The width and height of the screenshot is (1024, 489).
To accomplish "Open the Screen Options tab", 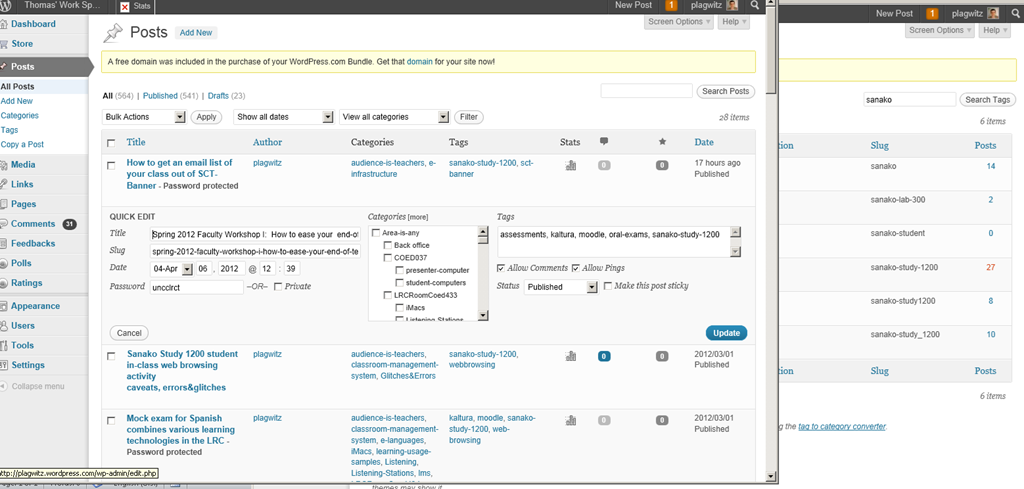I will point(681,22).
